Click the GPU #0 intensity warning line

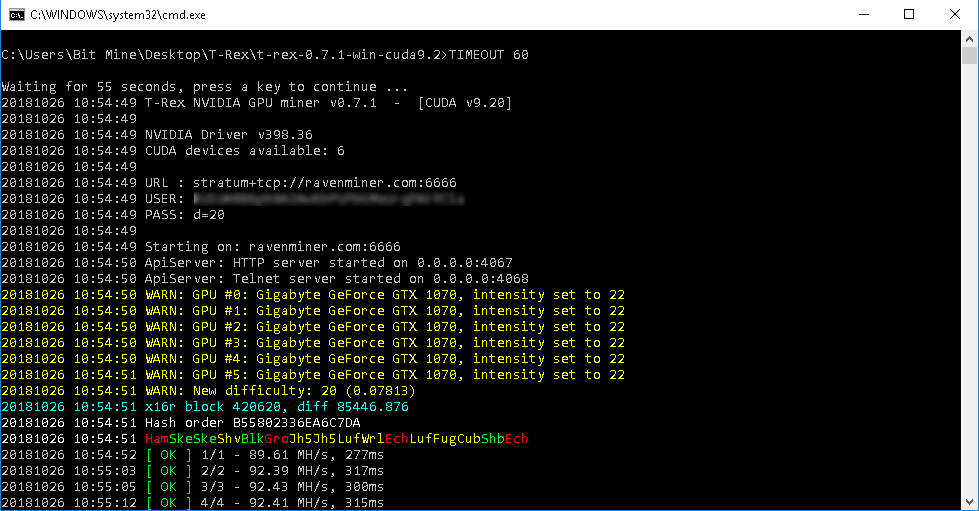pyautogui.click(x=385, y=295)
